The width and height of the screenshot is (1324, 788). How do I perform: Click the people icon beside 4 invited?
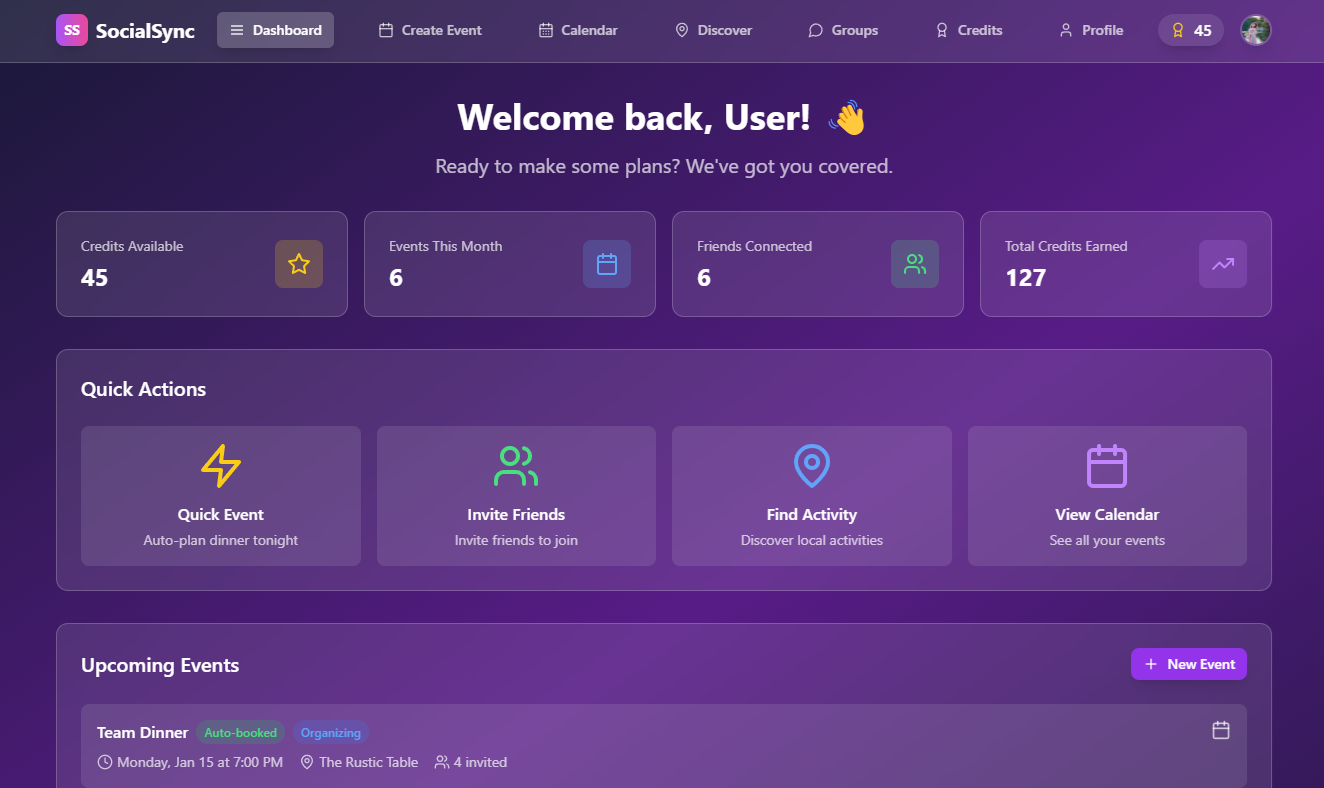[442, 762]
